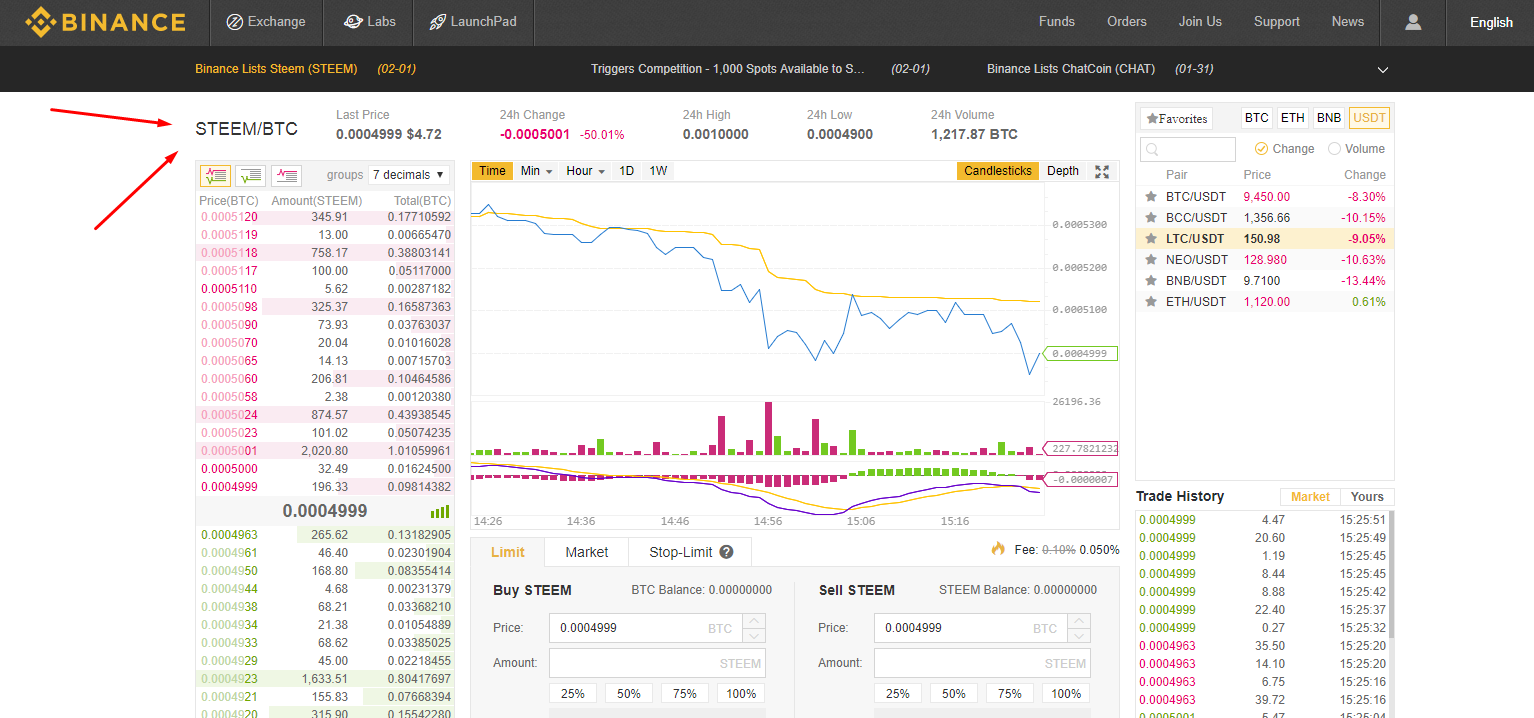
Task: Decrease the buy price stepper
Action: click(755, 636)
